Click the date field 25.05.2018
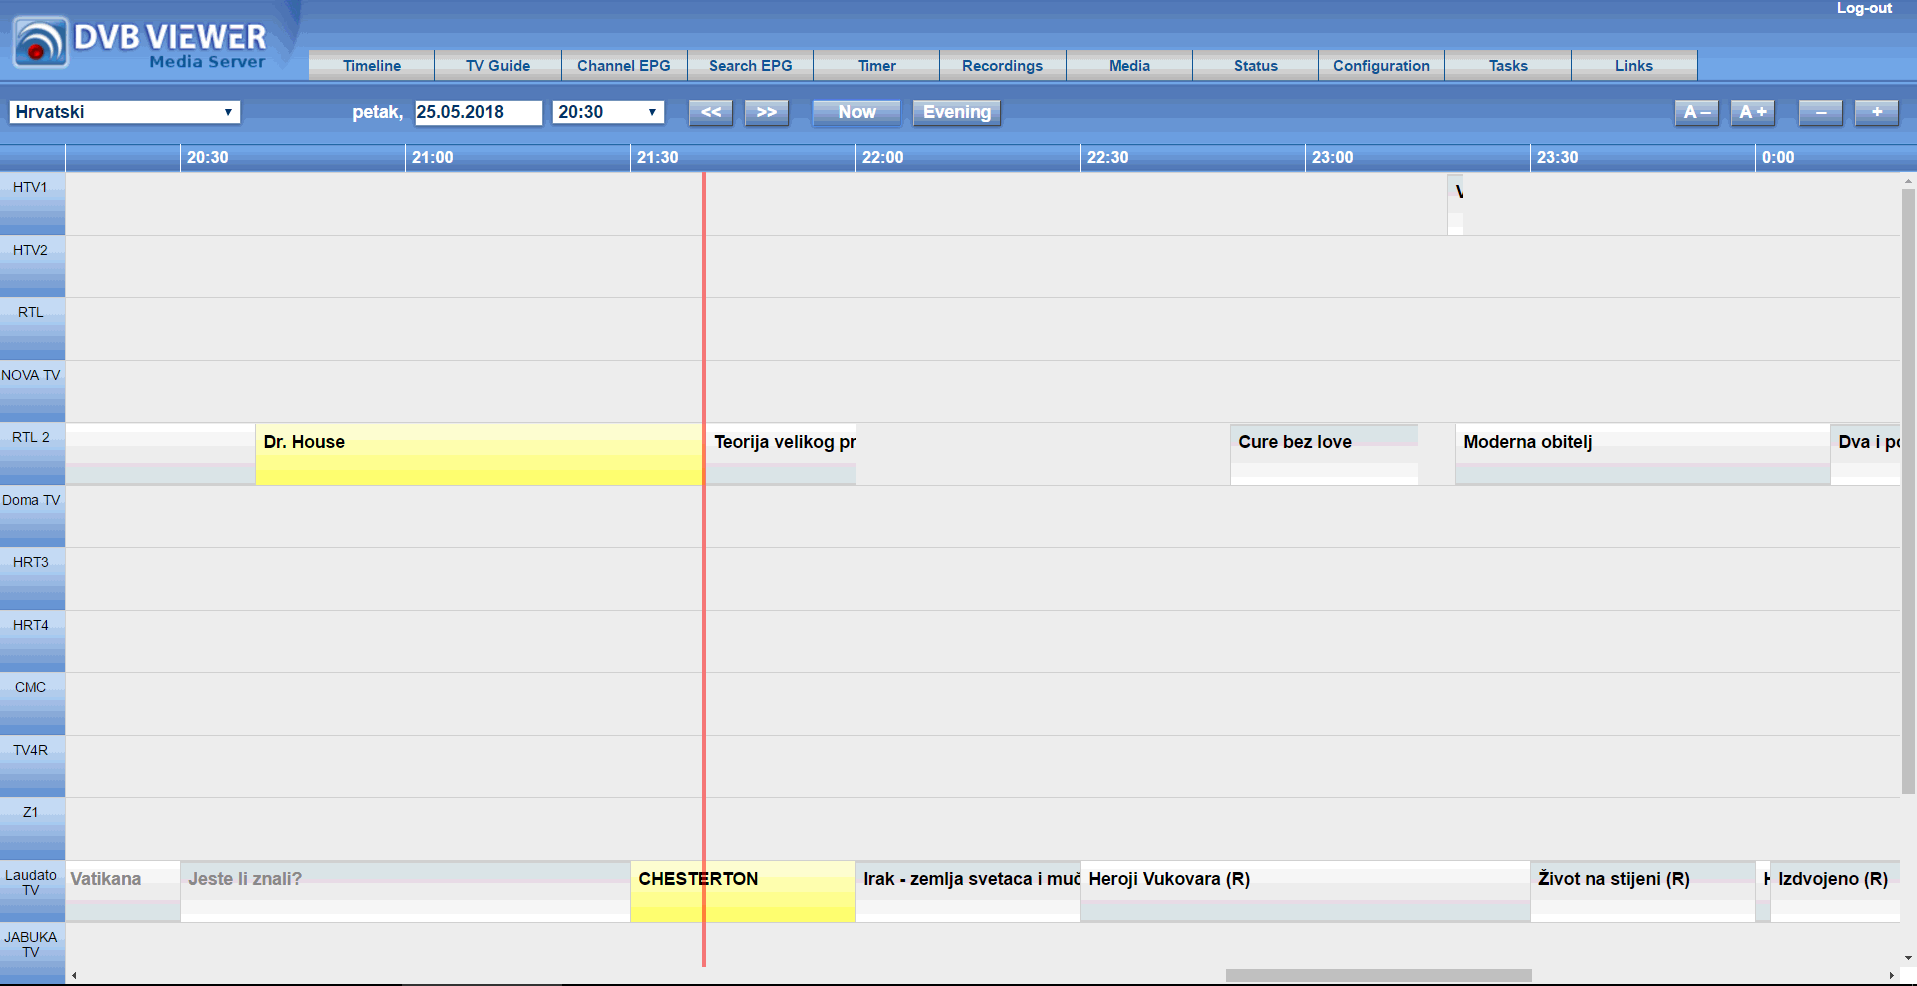 click(x=478, y=112)
